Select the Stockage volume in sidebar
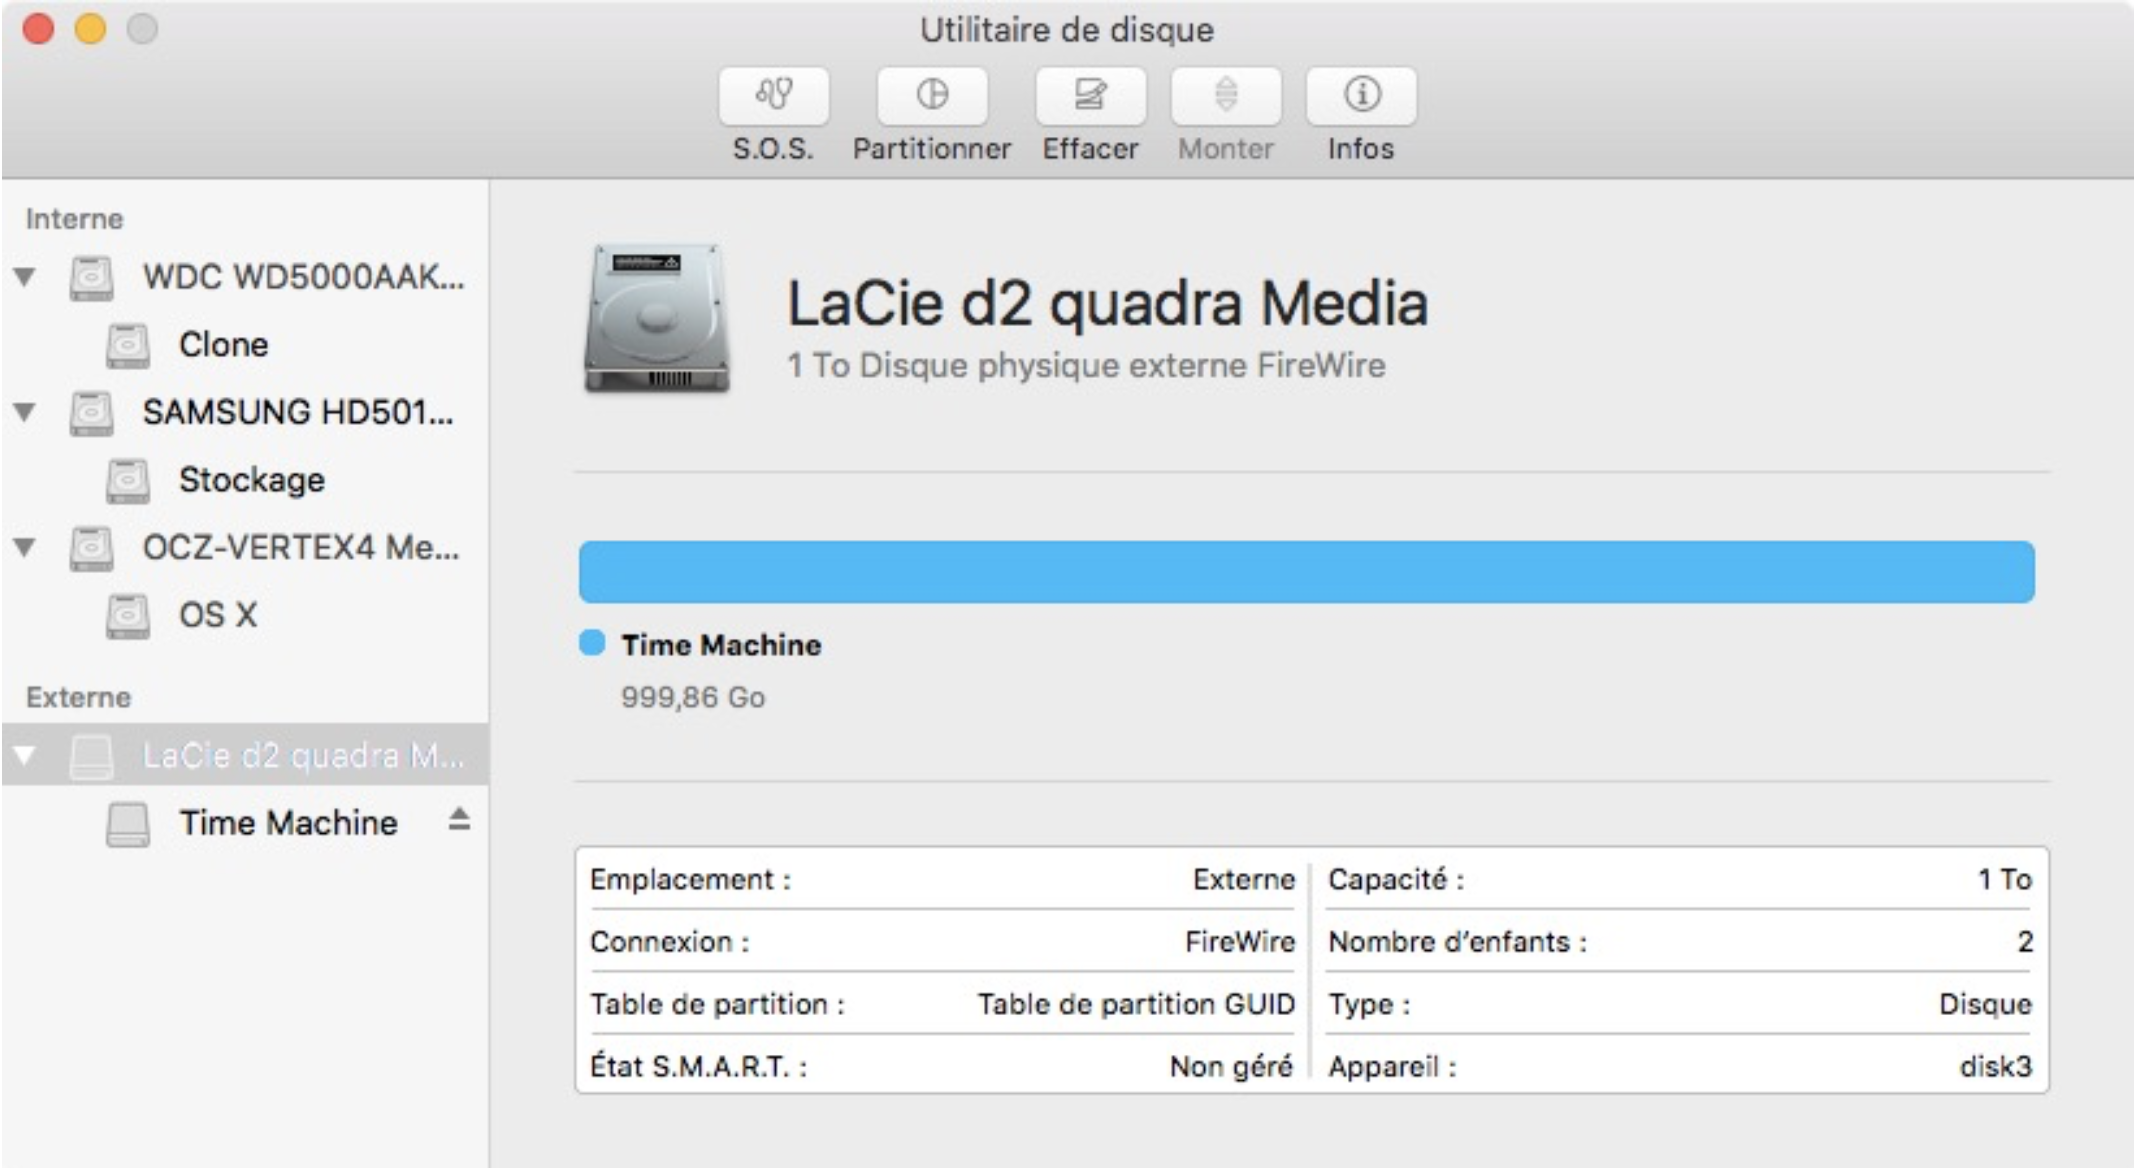Image resolution: width=2138 pixels, height=1168 pixels. (x=251, y=480)
